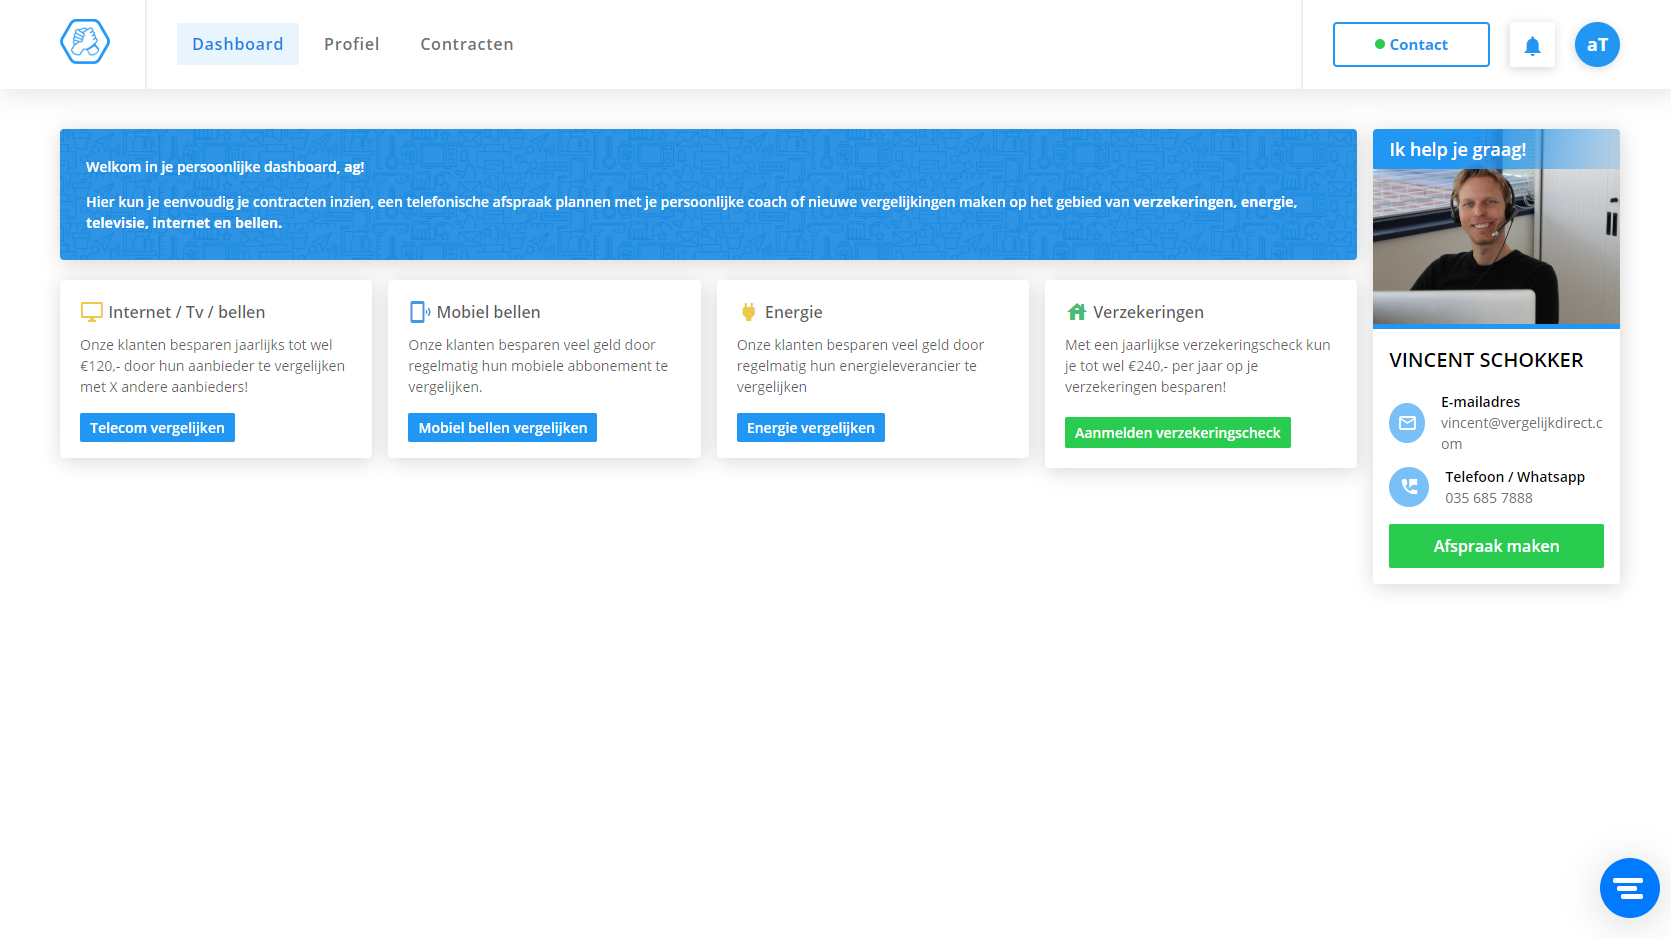Screen dimensions: 1671x938
Task: Start Energie vergelijken comparison
Action: click(810, 428)
